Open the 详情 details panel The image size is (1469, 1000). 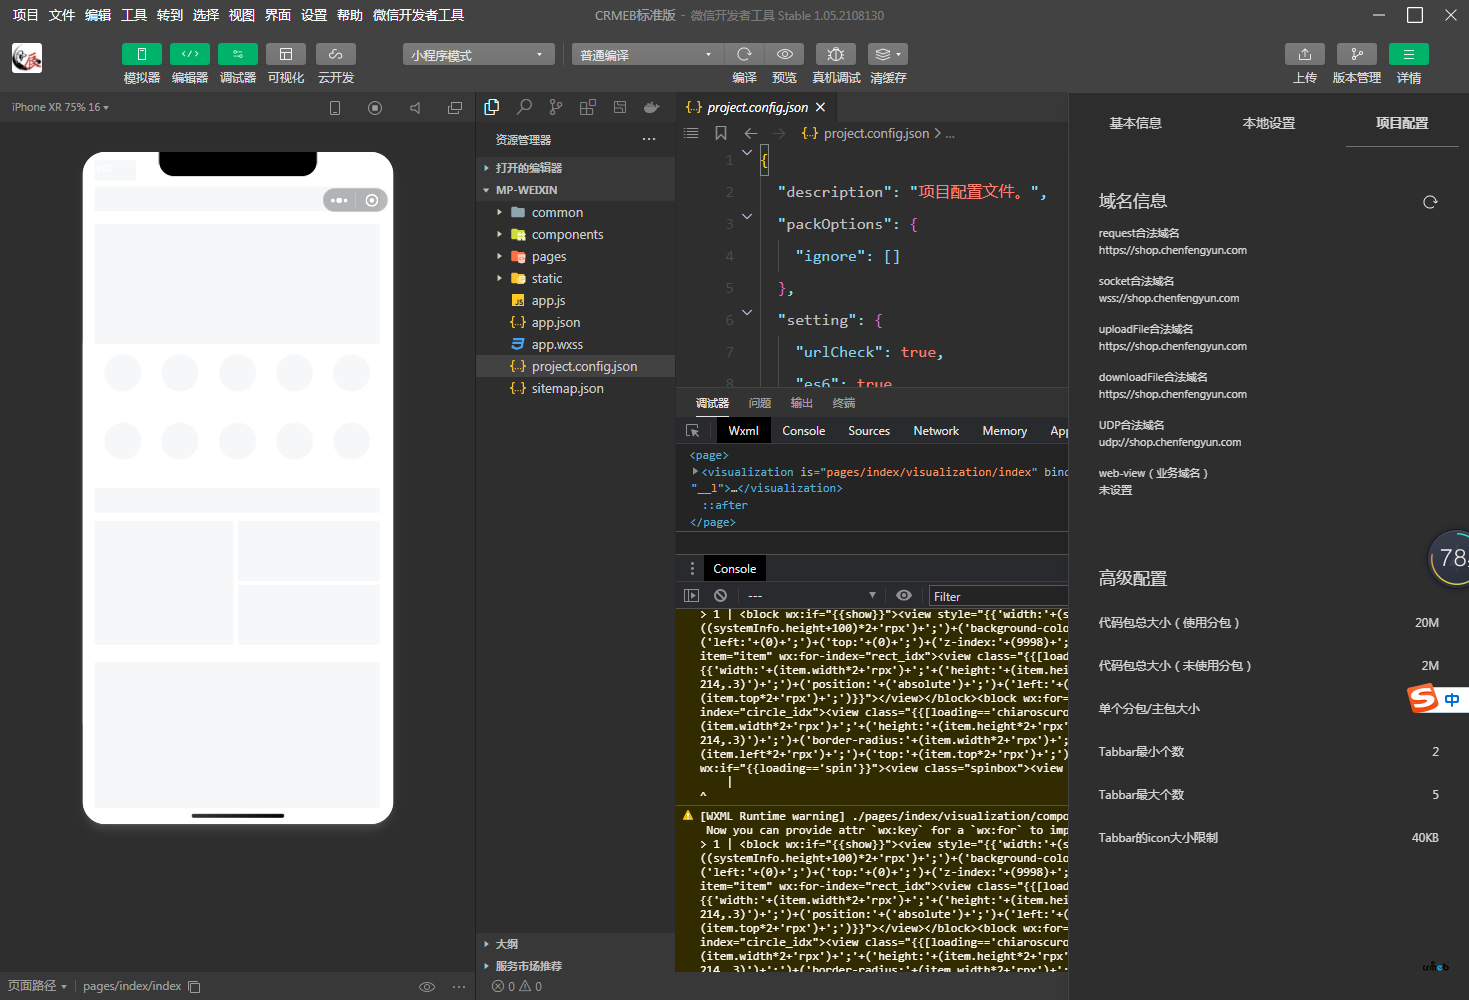pos(1409,54)
